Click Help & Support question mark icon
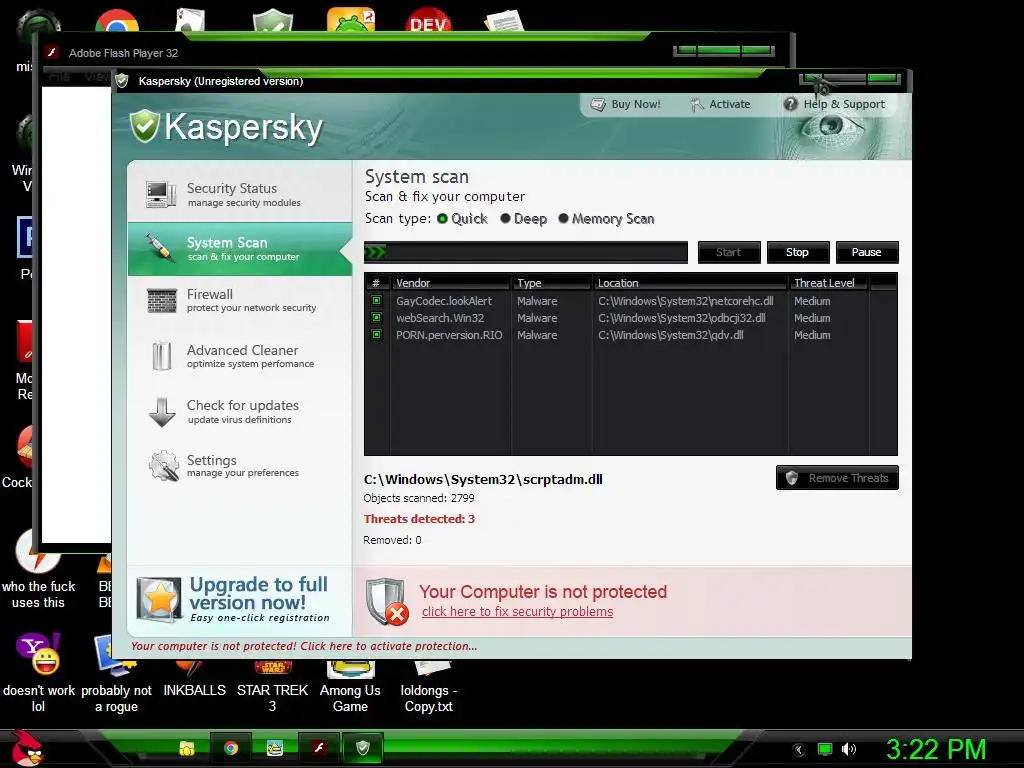Viewport: 1024px width, 768px height. [x=790, y=104]
